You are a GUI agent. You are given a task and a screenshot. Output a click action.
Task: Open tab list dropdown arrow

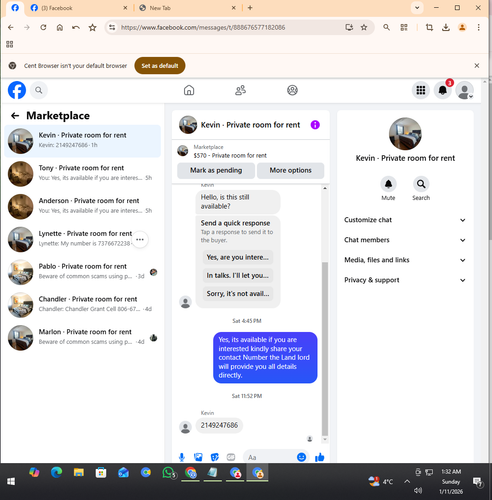(x=417, y=8)
